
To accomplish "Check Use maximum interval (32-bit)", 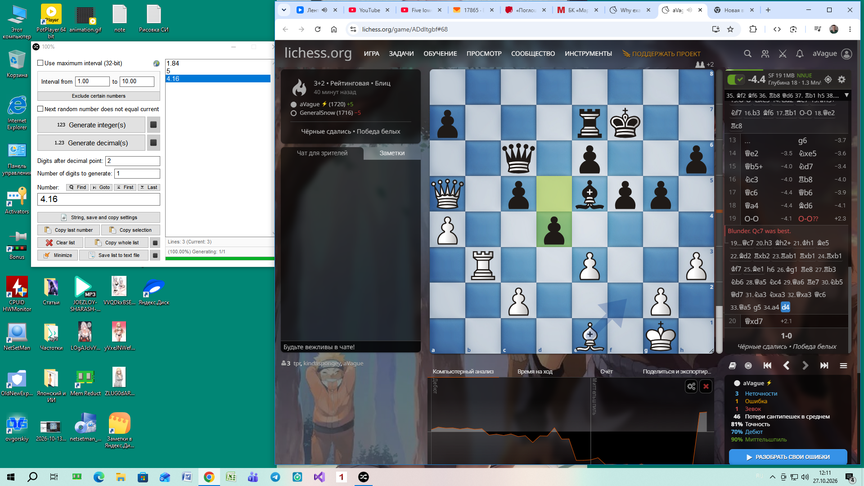I will [40, 63].
